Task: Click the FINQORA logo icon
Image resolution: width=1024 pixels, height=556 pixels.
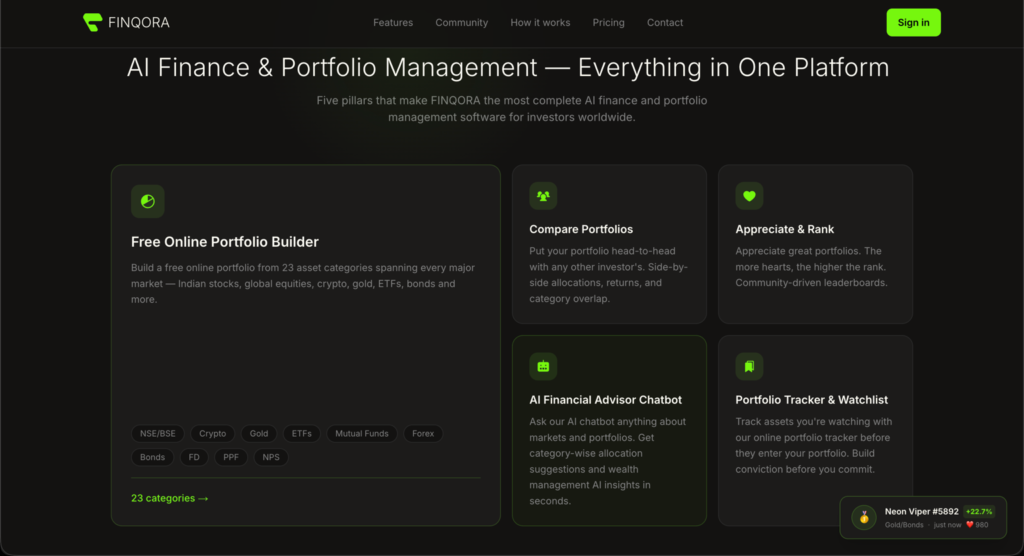Action: click(92, 22)
